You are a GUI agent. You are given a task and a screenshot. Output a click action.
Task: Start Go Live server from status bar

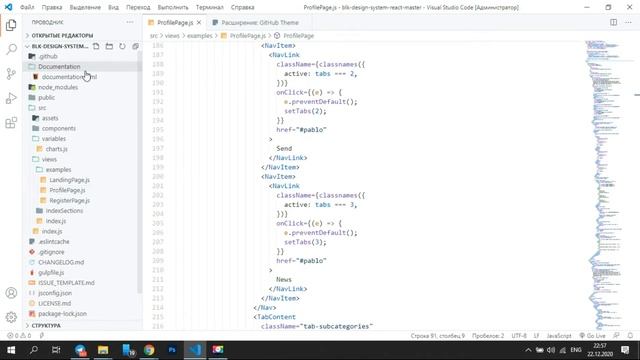pos(592,336)
